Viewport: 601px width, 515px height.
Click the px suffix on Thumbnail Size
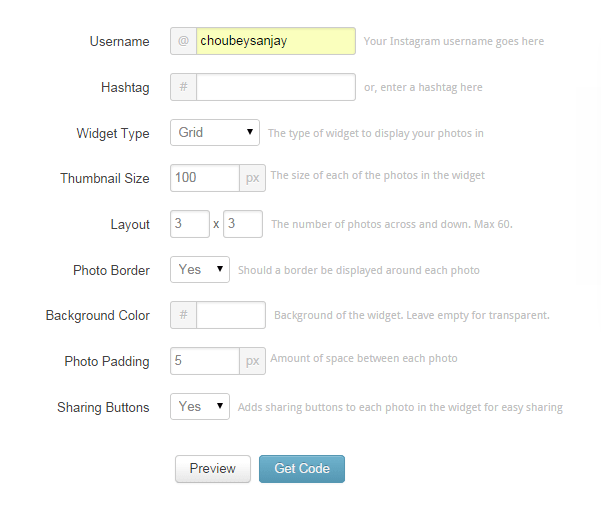click(x=252, y=178)
